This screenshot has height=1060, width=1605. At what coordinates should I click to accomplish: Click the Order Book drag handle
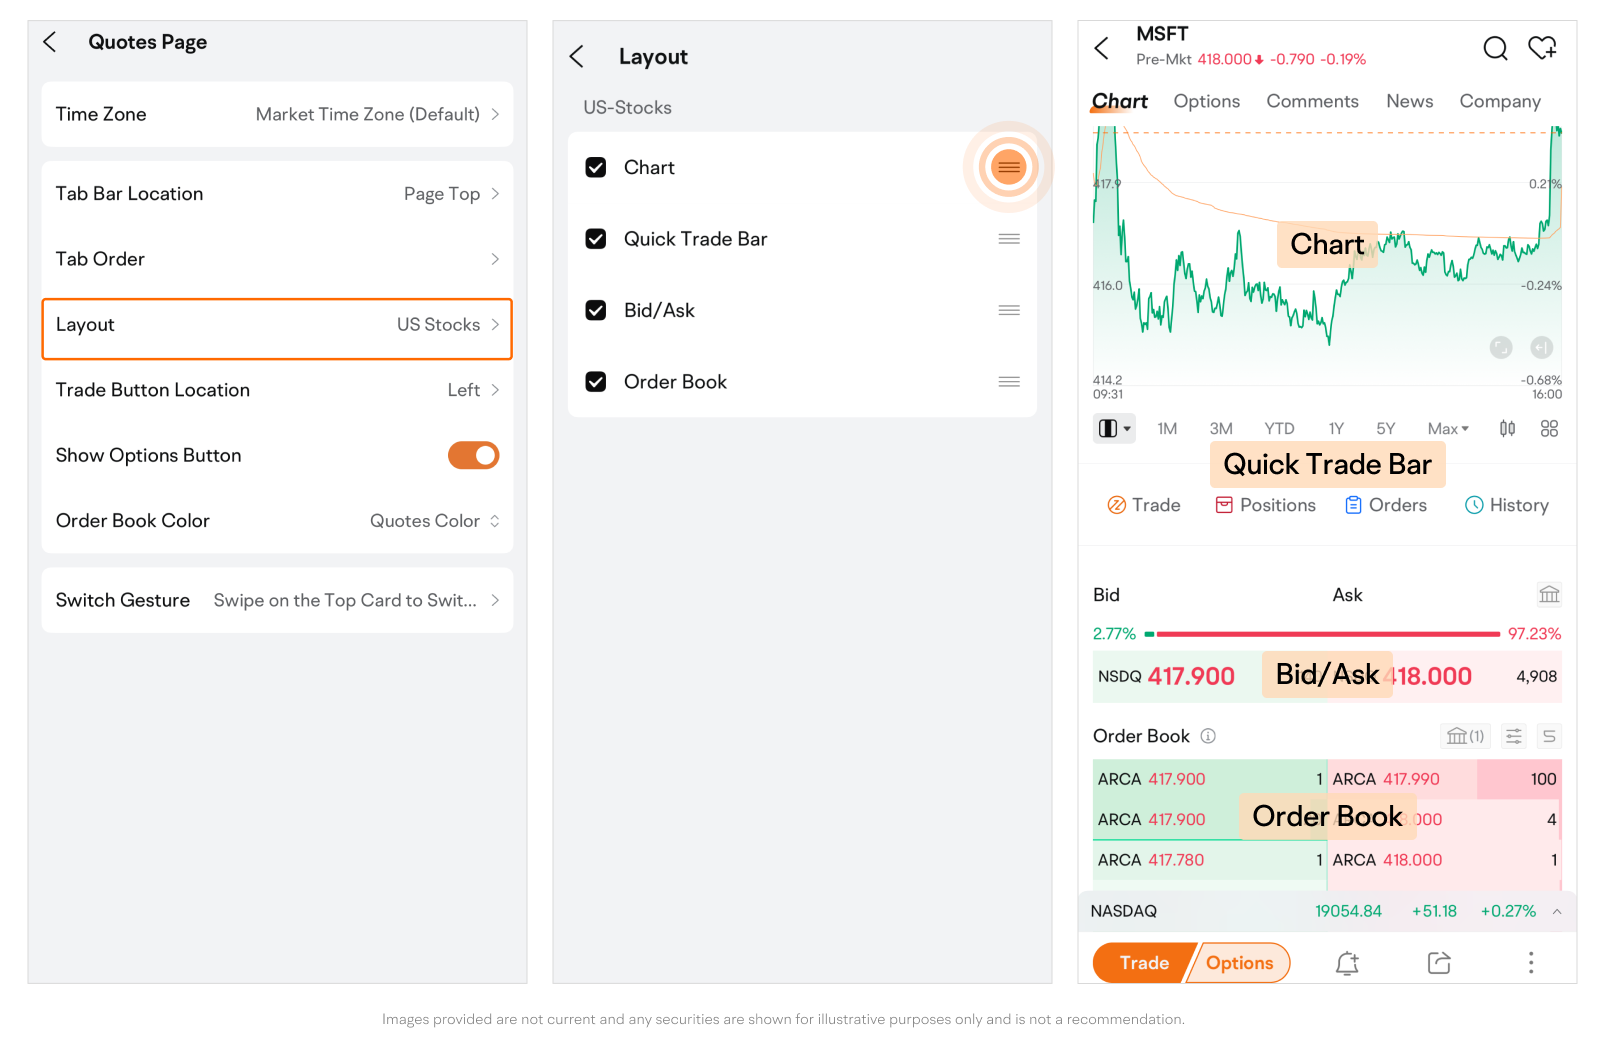tap(1009, 382)
